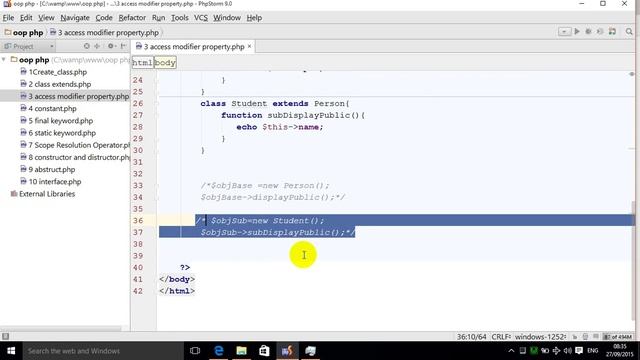Click the Project panel horizontal scrollbar
640x360 pixels.
[x=60, y=329]
